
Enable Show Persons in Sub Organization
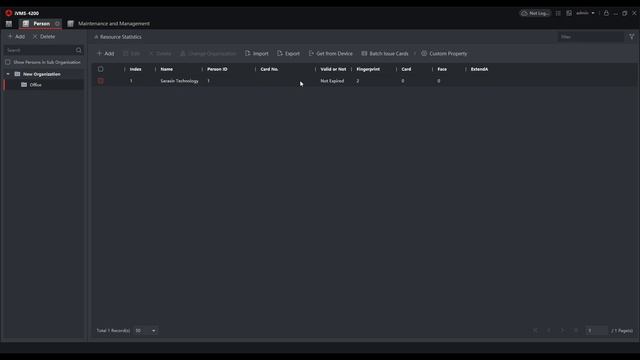(x=8, y=62)
